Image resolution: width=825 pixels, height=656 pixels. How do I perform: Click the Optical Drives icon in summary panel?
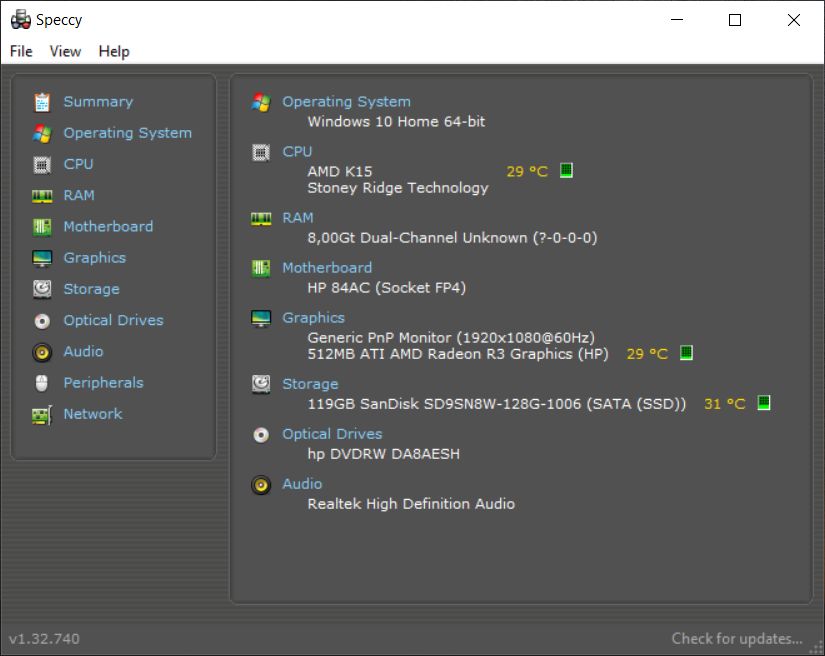click(261, 435)
